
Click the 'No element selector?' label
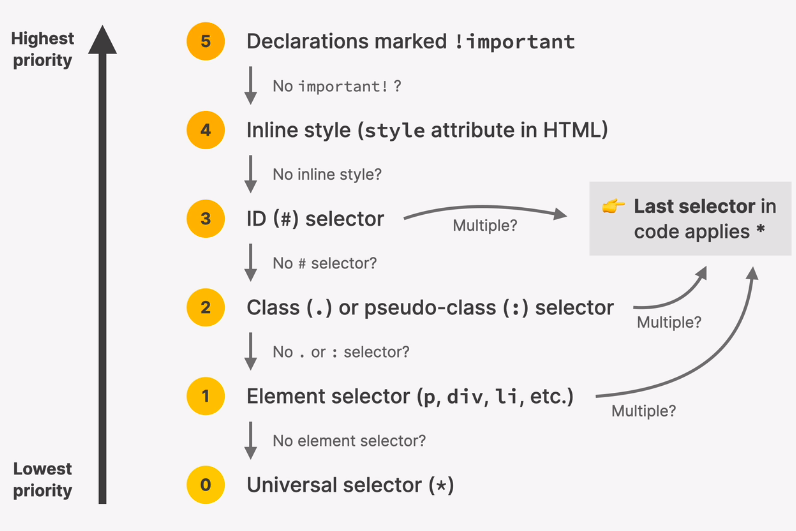(349, 440)
